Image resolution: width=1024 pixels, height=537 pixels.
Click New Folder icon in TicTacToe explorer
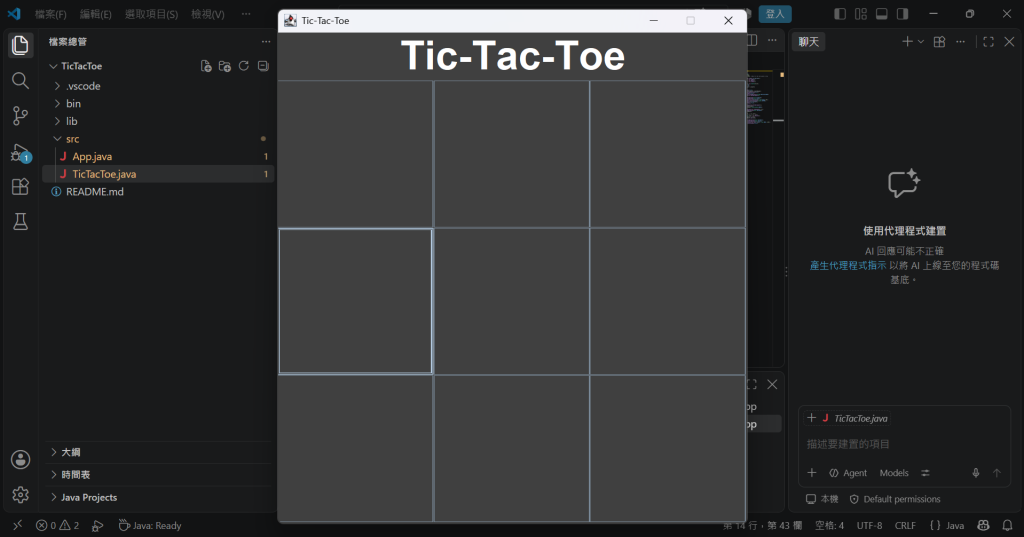pos(225,66)
